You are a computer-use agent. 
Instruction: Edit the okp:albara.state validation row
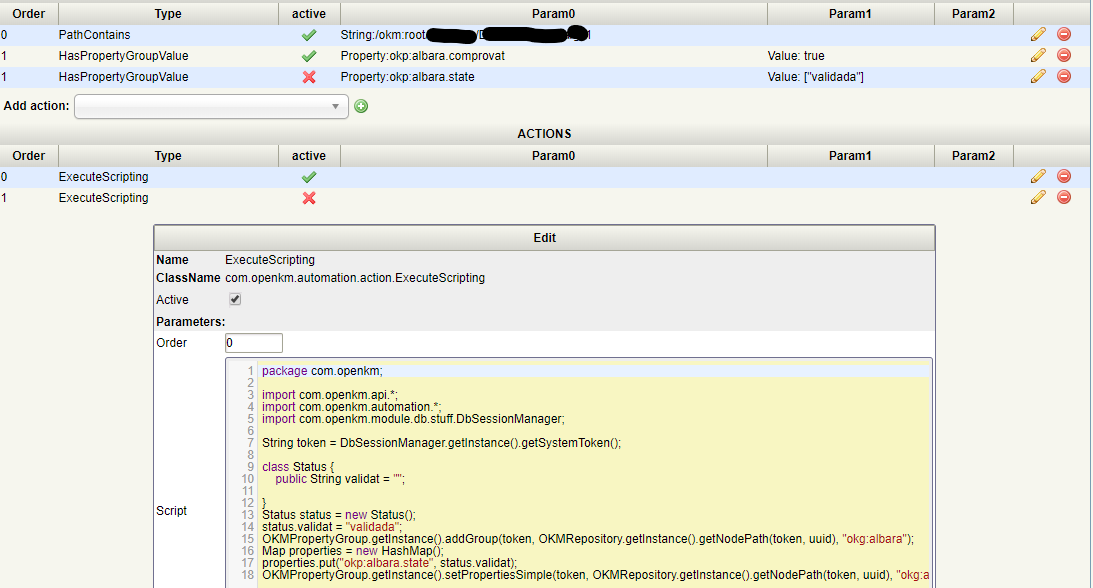1038,76
